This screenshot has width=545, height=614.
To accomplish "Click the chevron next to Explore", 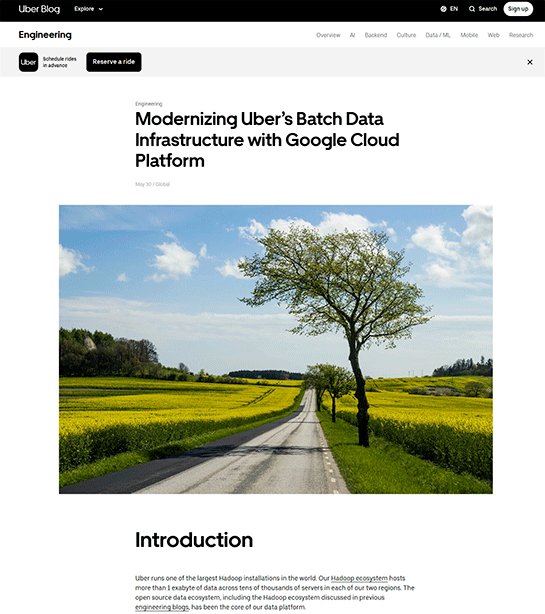I will (x=101, y=9).
